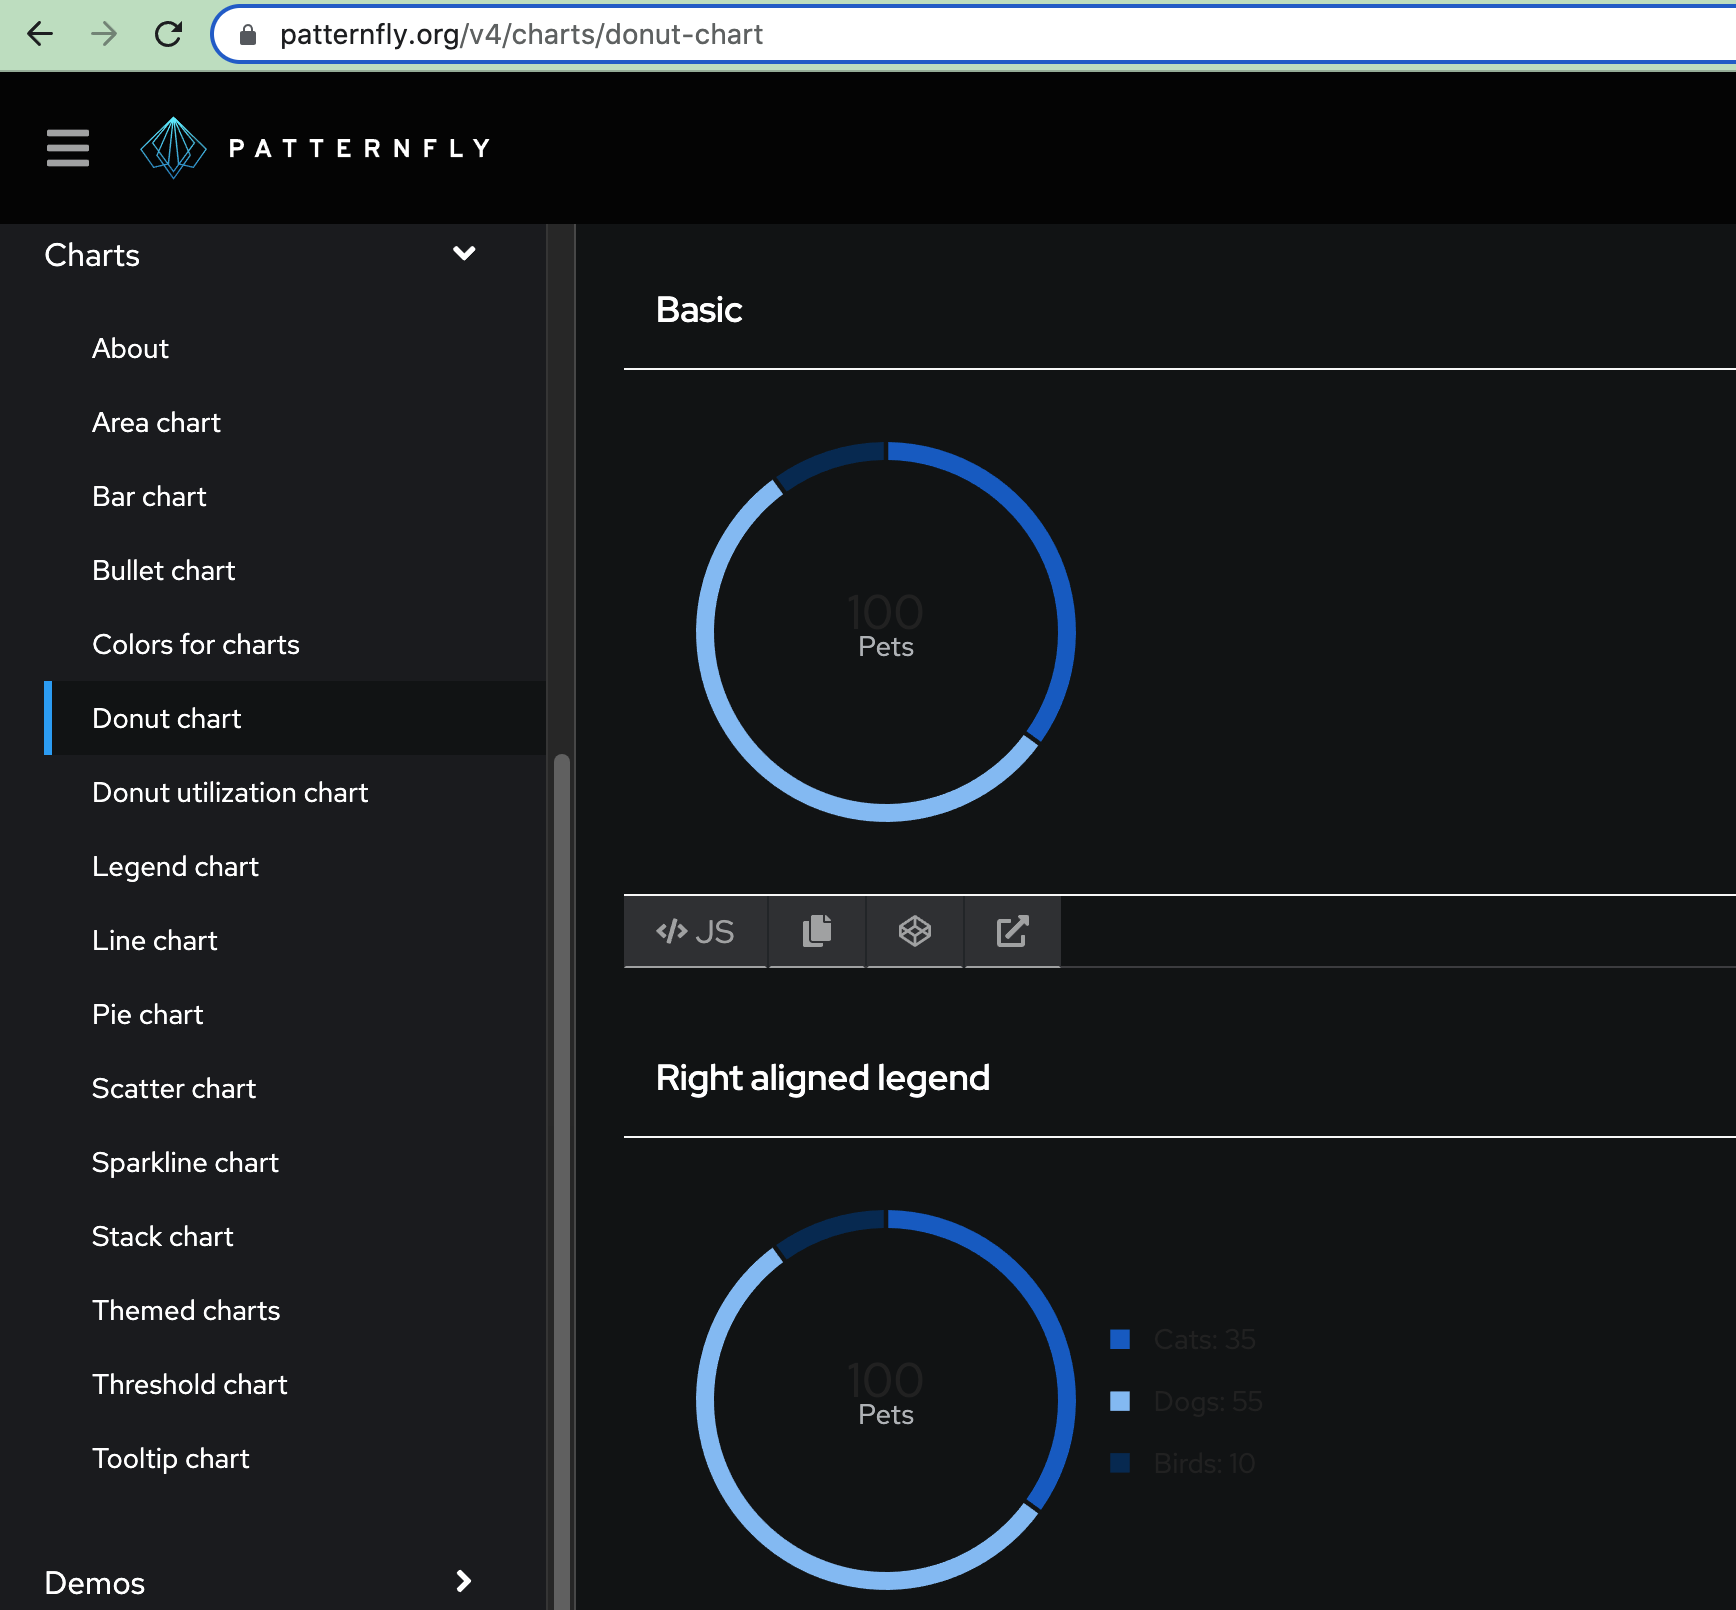Open the Legend chart page
1736x1610 pixels.
pyautogui.click(x=175, y=866)
